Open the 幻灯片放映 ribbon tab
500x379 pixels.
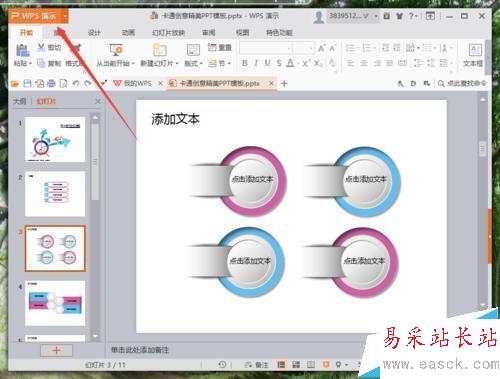coord(168,33)
